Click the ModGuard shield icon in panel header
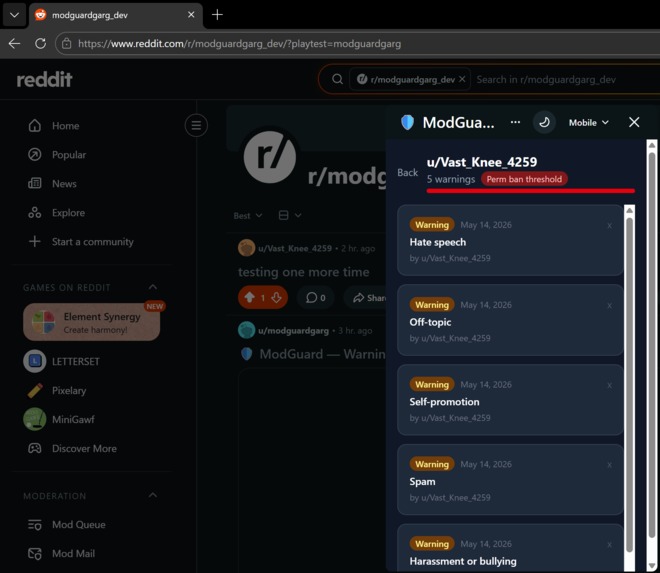 (407, 123)
